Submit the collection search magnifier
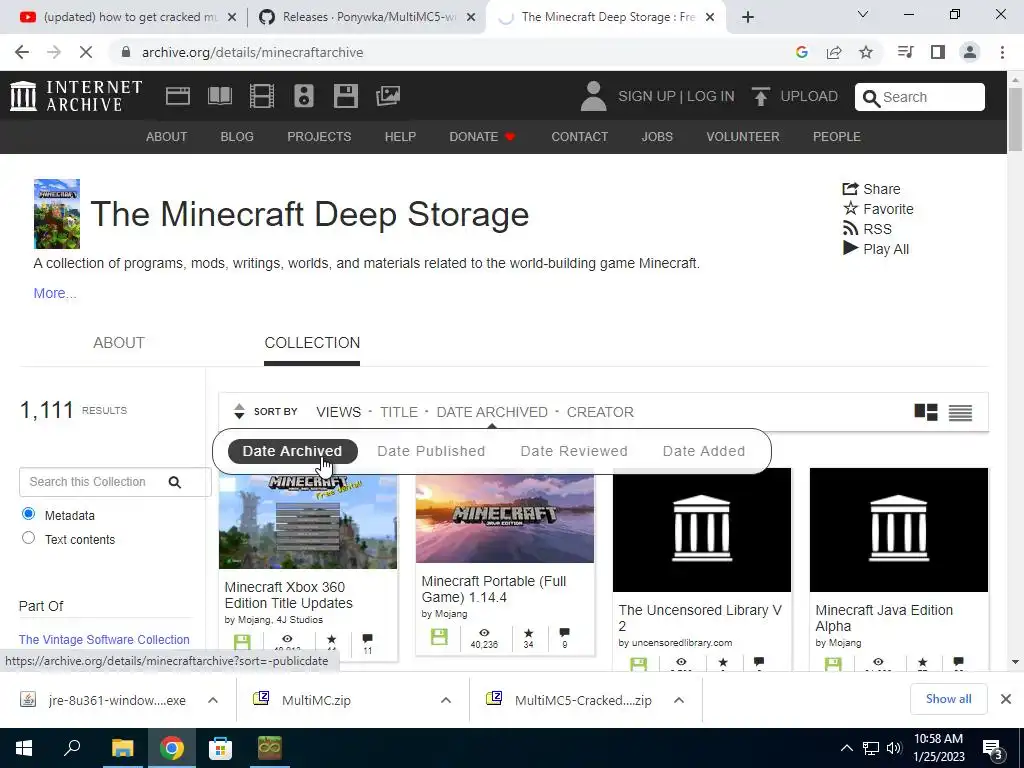Image resolution: width=1024 pixels, height=768 pixels. click(x=174, y=482)
